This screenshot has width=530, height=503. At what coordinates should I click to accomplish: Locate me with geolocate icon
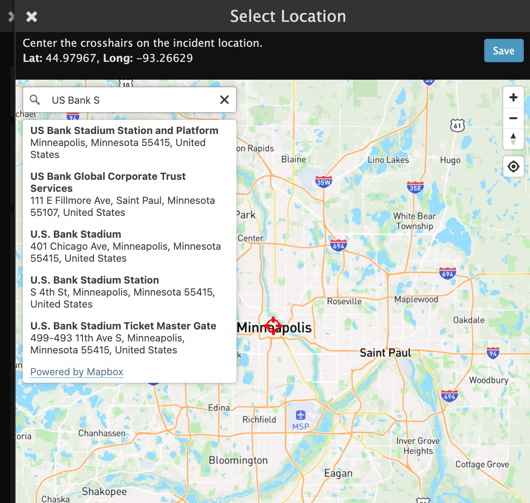pos(513,166)
